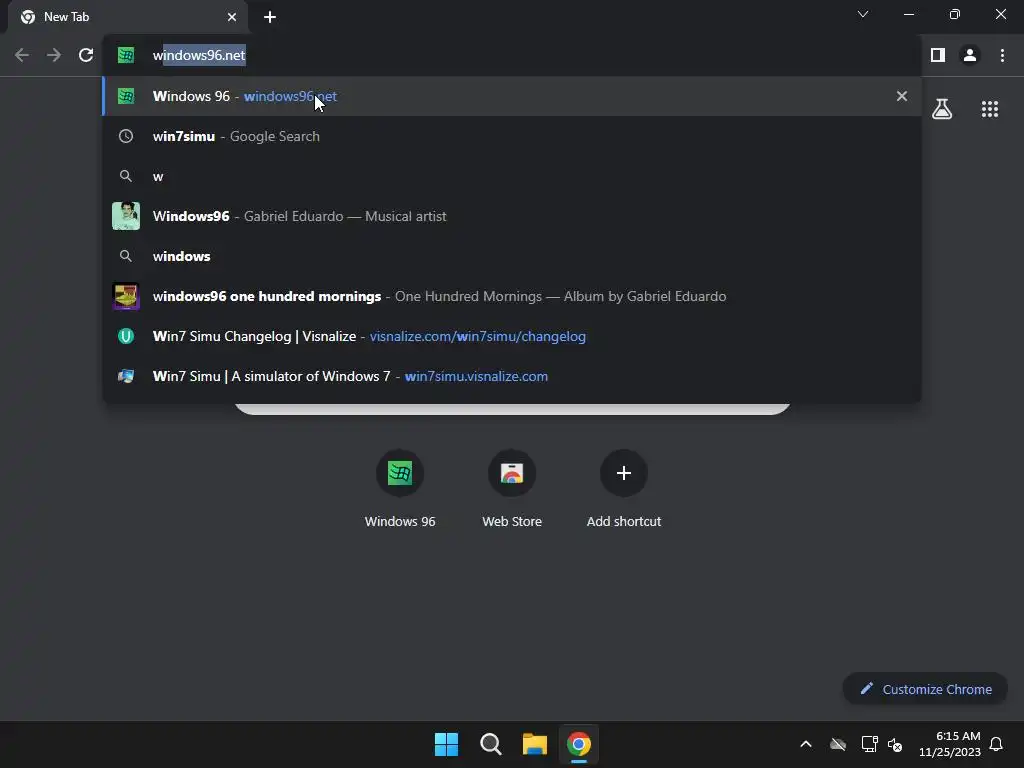Open Chrome's three-dot menu
Viewport: 1024px width, 768px height.
(x=1002, y=56)
